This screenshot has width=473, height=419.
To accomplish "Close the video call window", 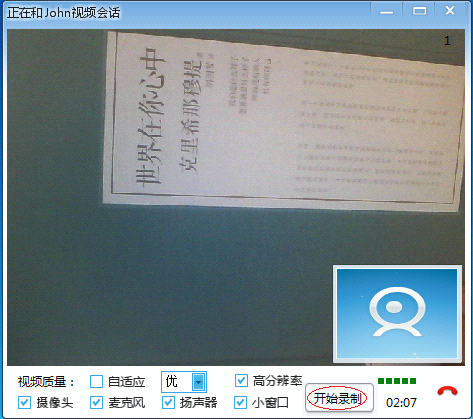I will tap(450, 11).
